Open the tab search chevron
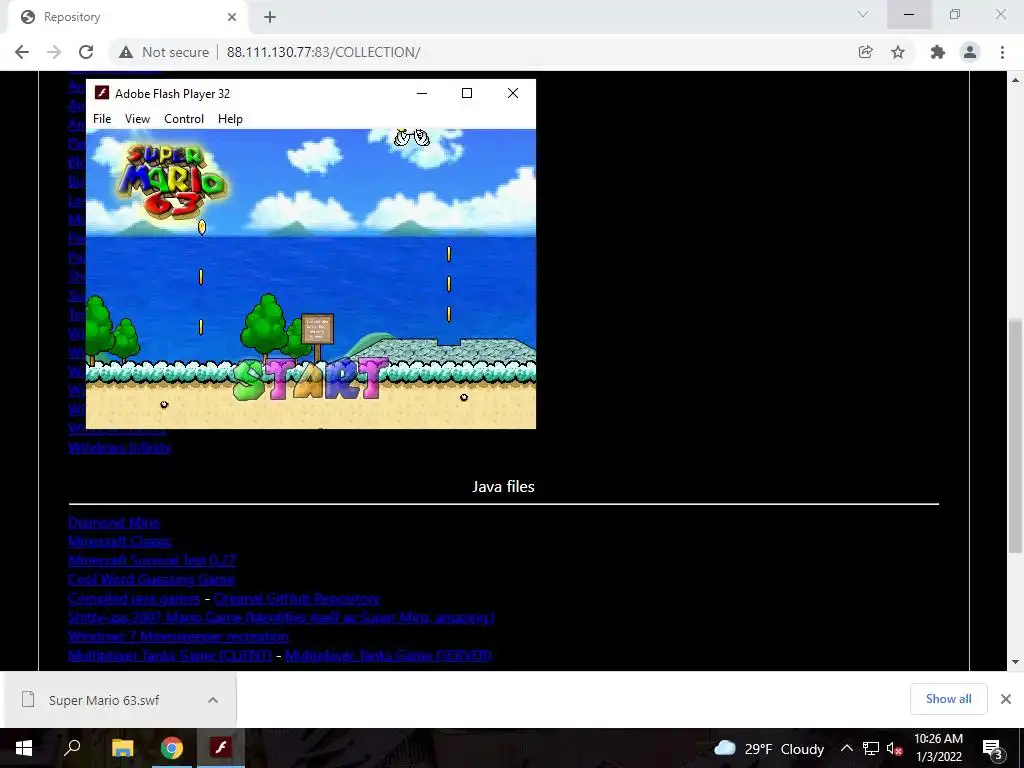 coord(863,14)
